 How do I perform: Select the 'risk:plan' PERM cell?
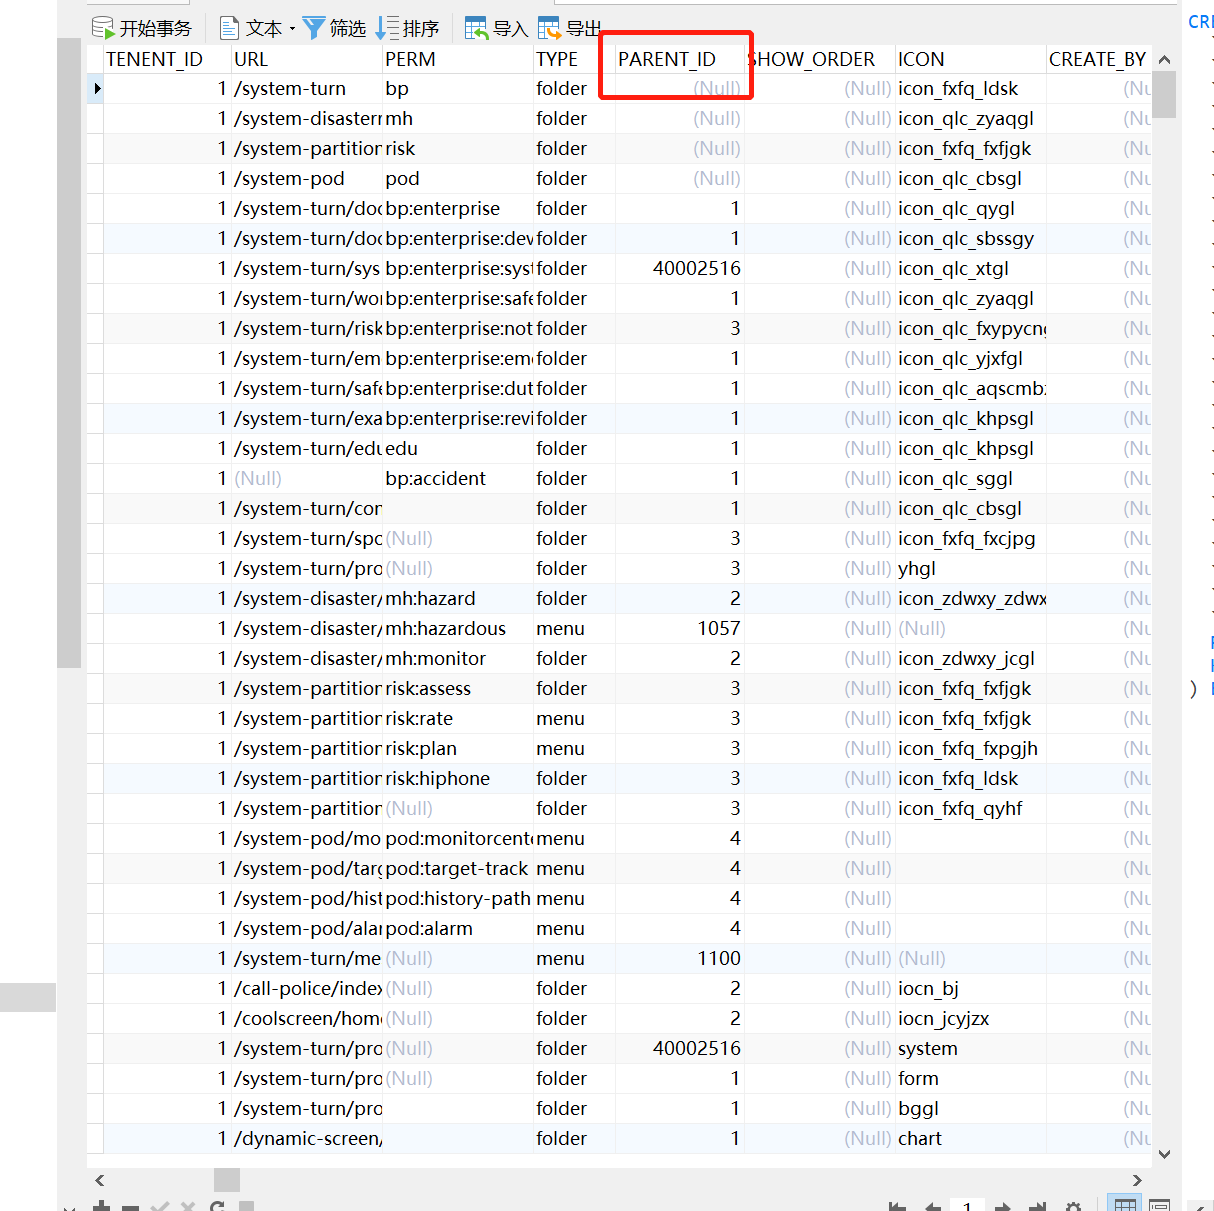click(x=458, y=748)
